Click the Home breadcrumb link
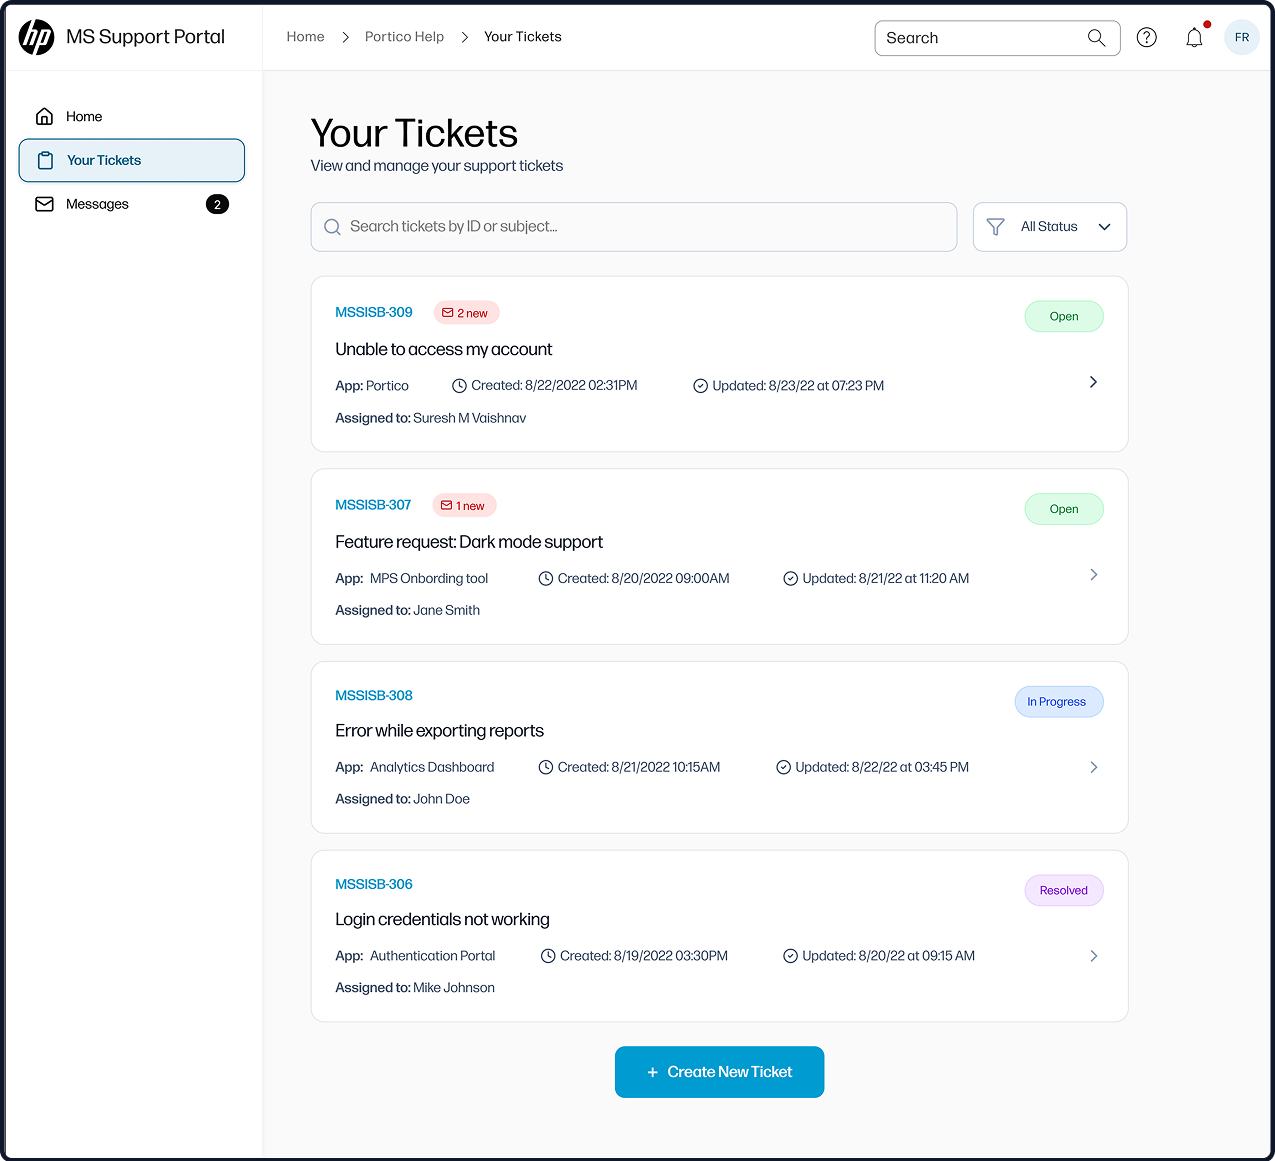The image size is (1275, 1161). [305, 37]
